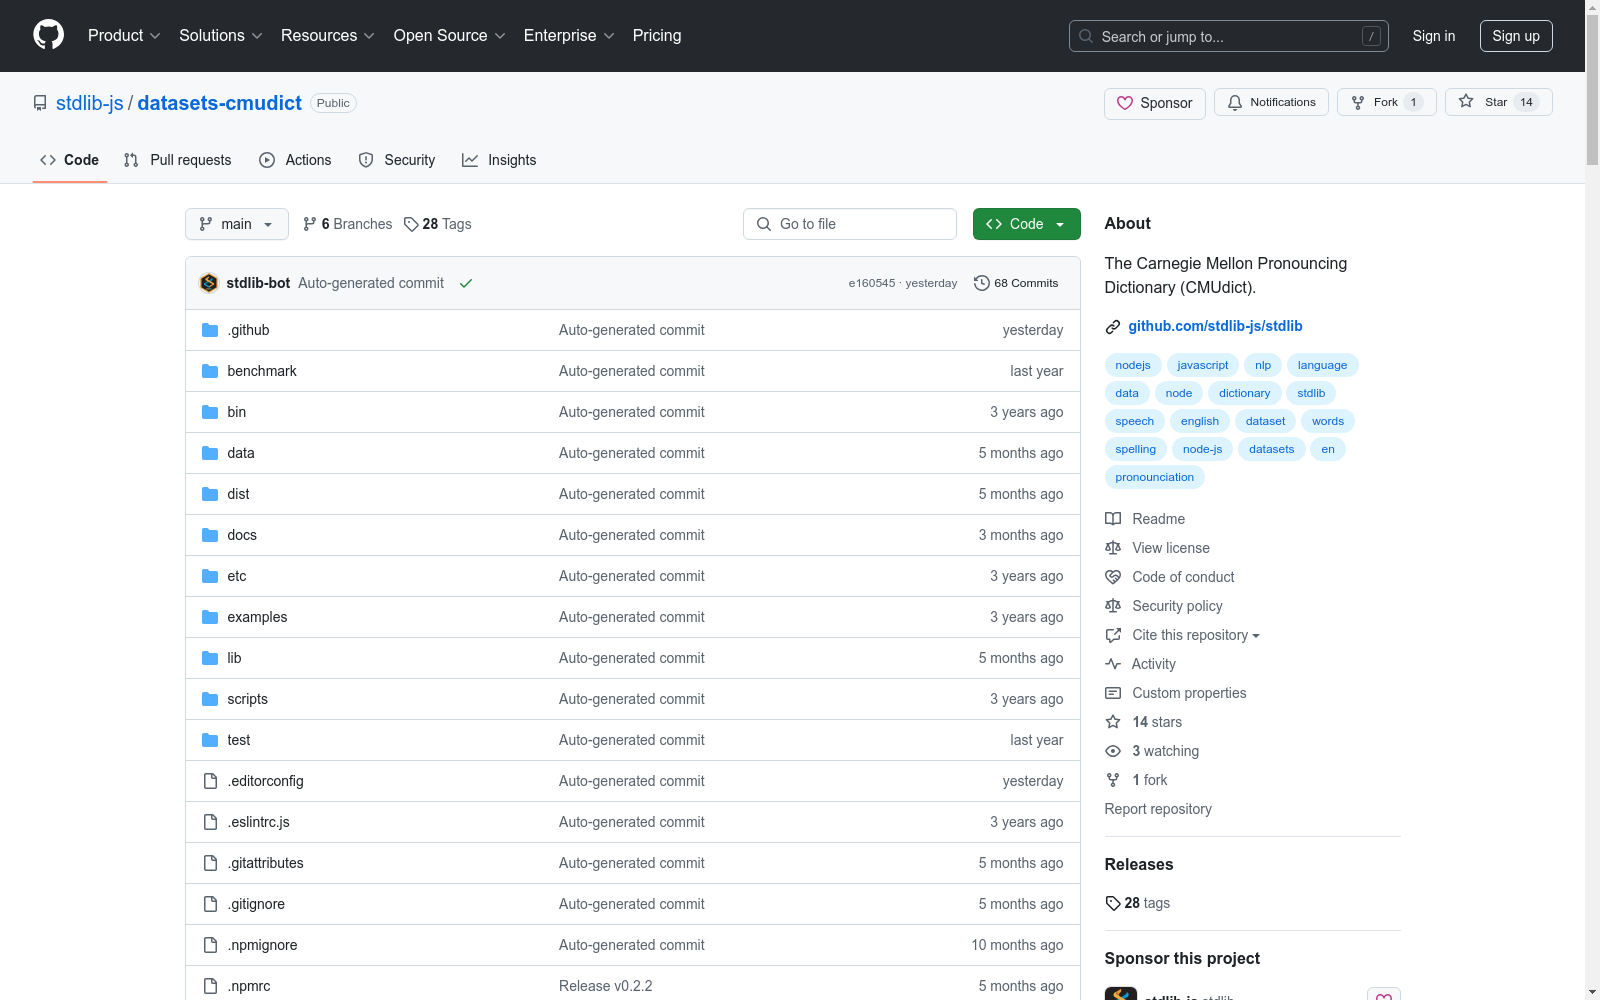
Task: Click the stdlib-bot avatar icon
Action: click(x=209, y=283)
